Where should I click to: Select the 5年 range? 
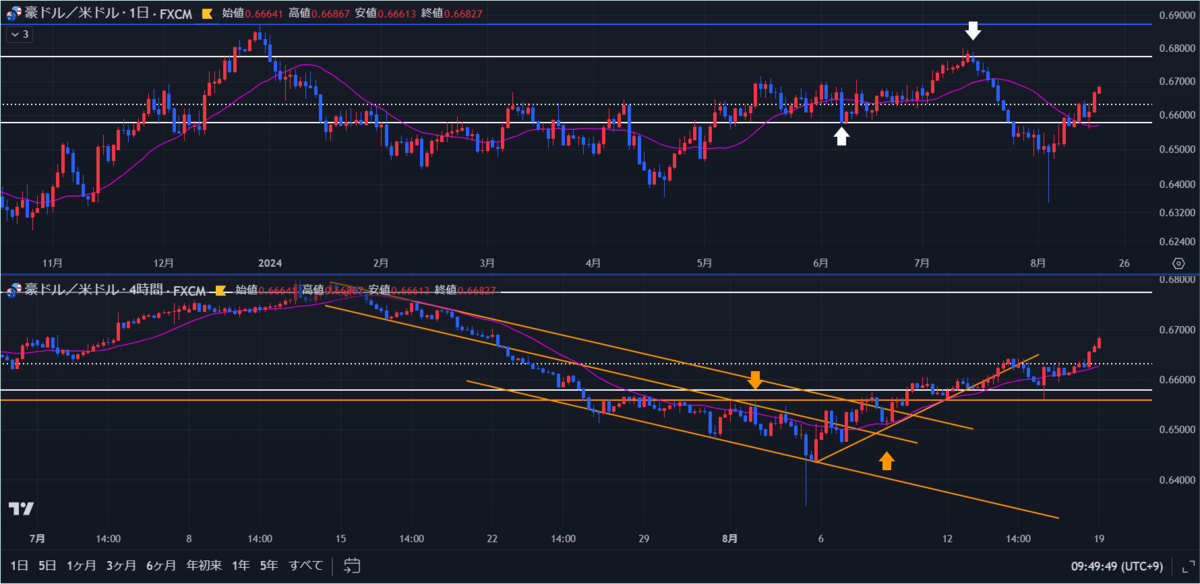tap(268, 565)
